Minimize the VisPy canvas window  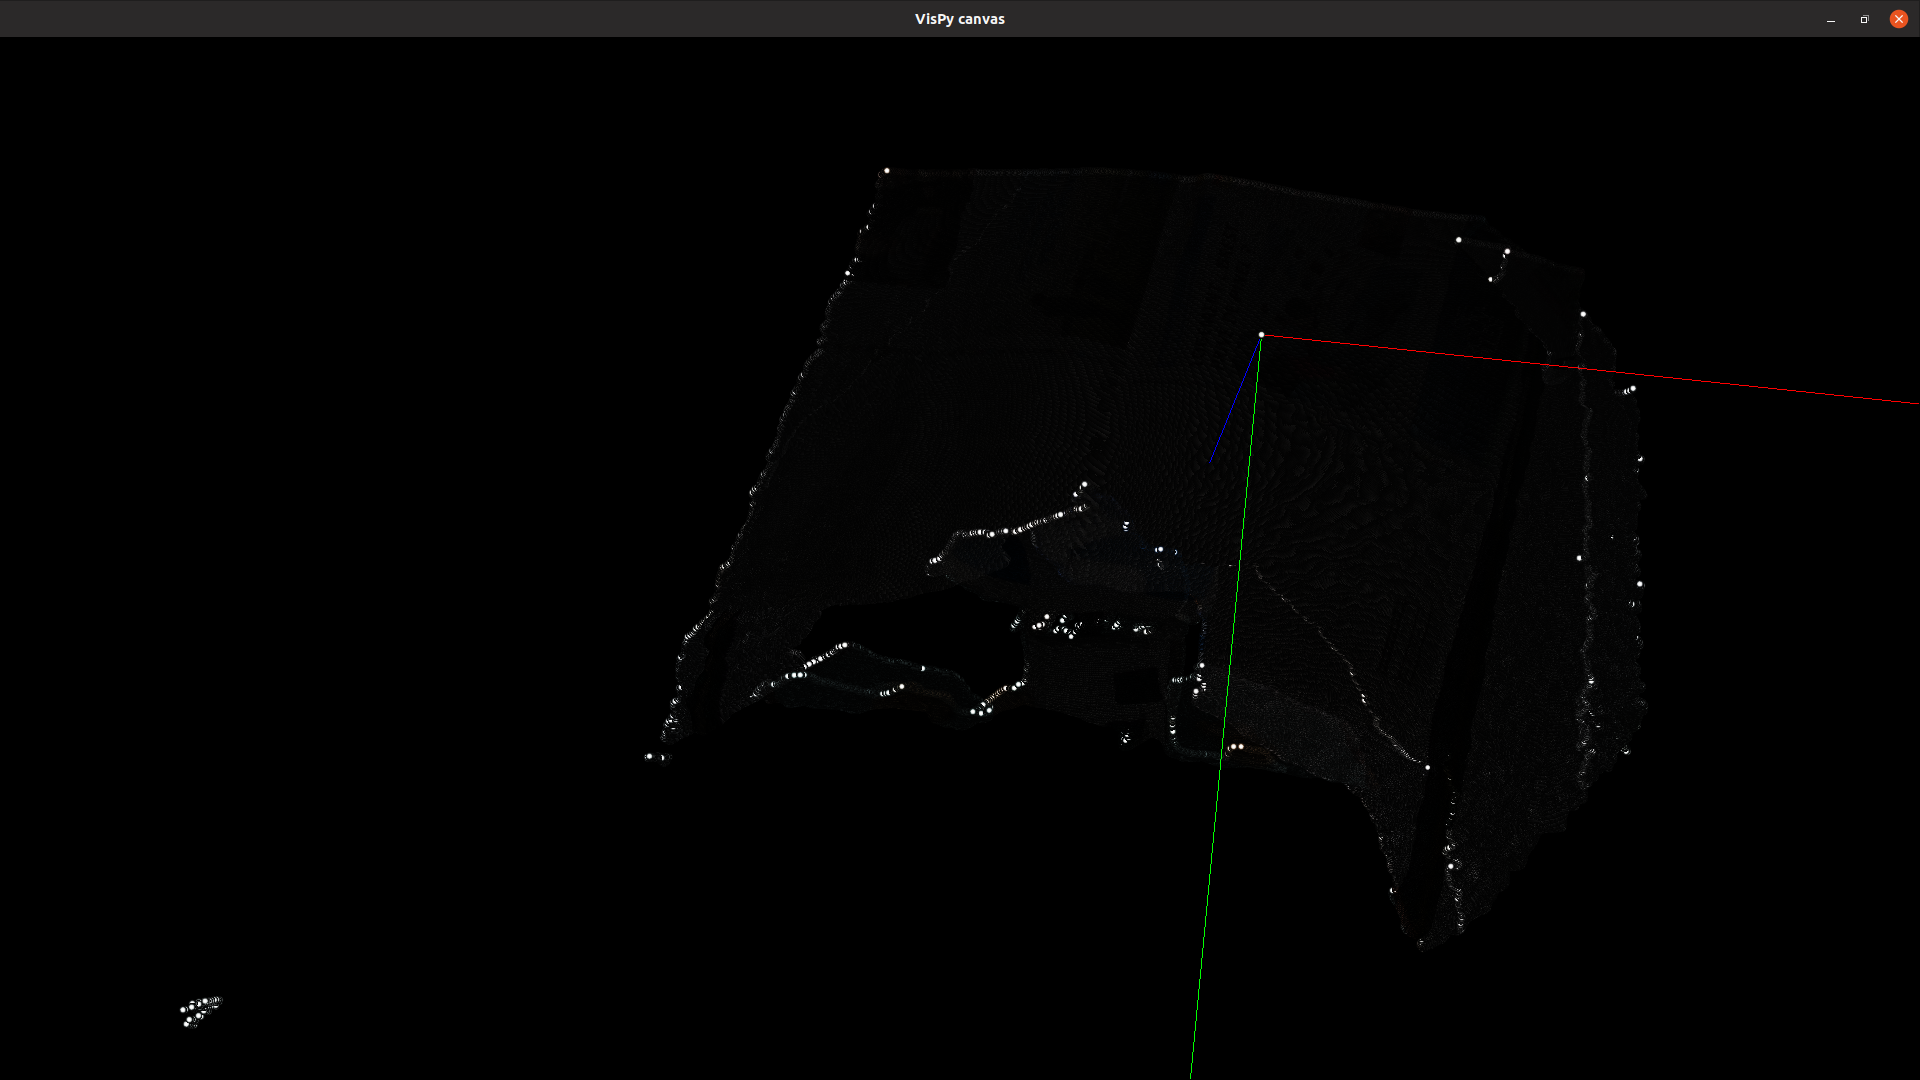(1830, 19)
